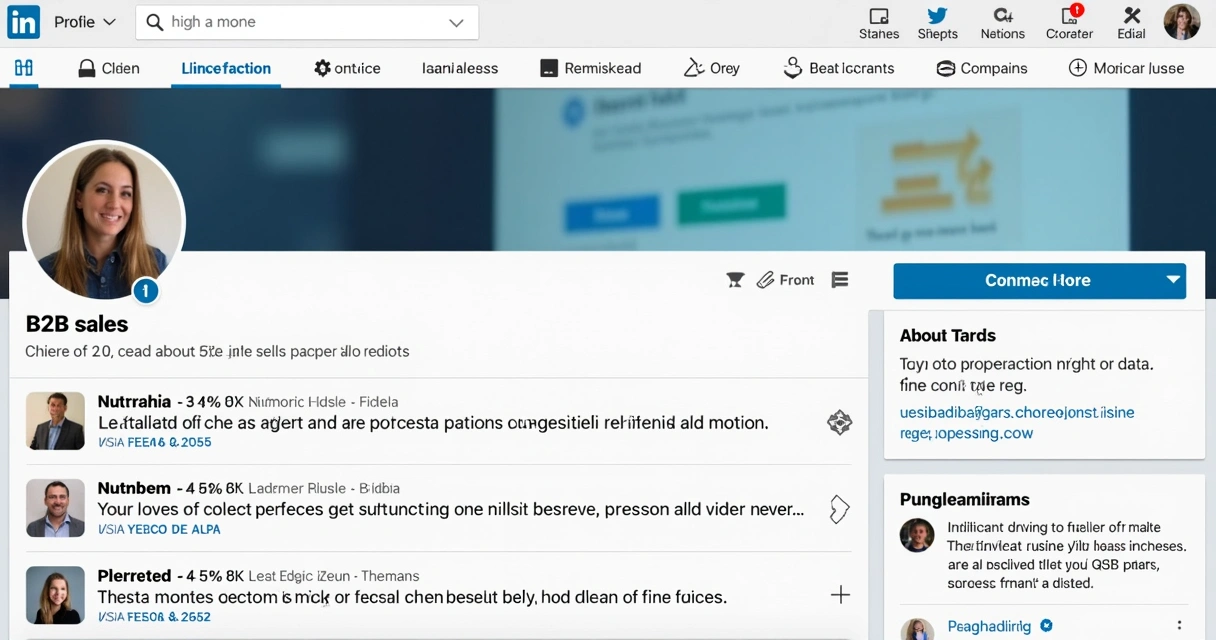Viewport: 1216px width, 640px height.
Task: Open the Compains tab
Action: [x=982, y=68]
